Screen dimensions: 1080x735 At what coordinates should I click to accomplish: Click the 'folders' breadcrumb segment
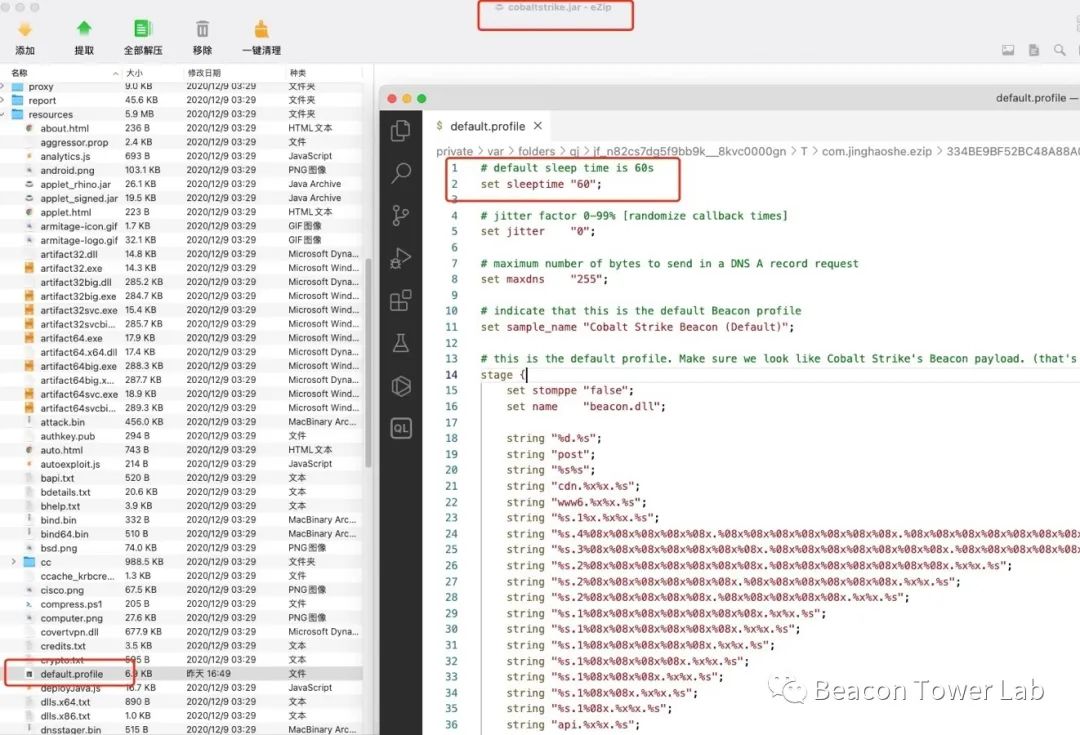pyautogui.click(x=536, y=151)
